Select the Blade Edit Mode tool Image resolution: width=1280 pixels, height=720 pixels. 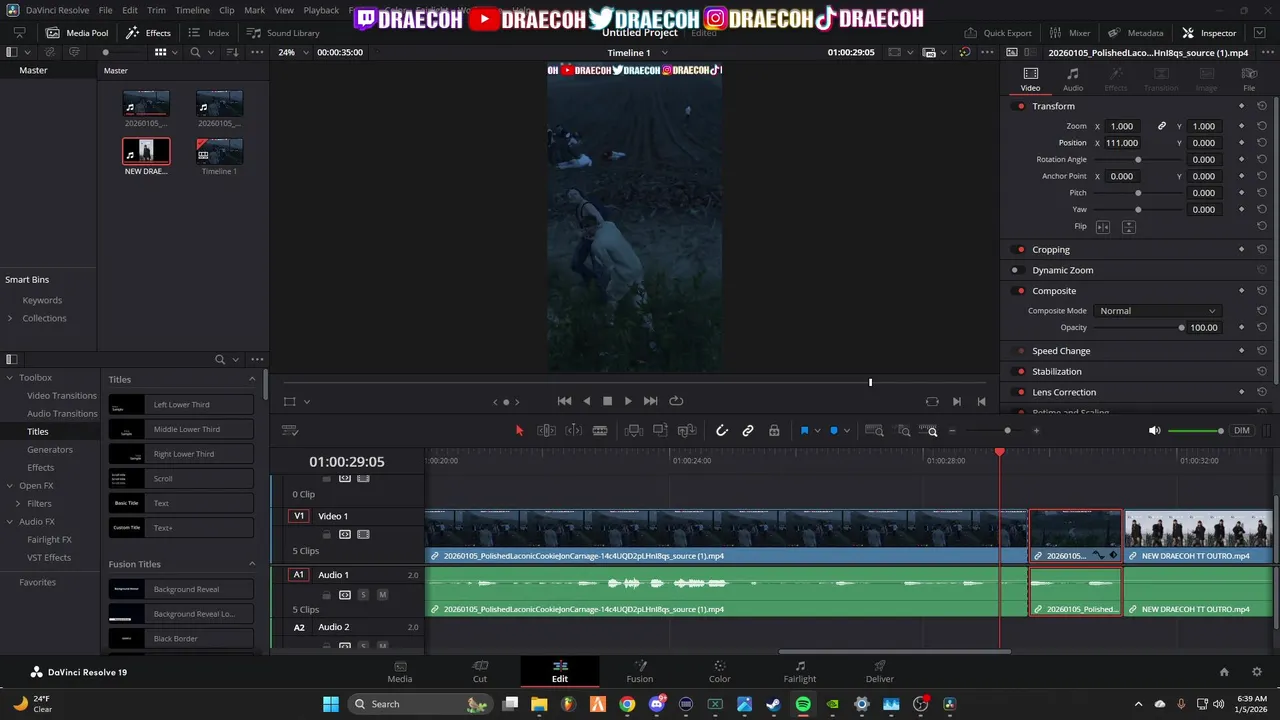point(600,431)
